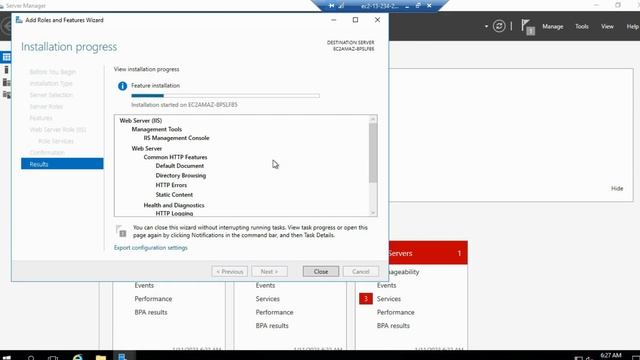This screenshot has width=640, height=360.
Task: Click the Cancel button in the wizard
Action: [360, 271]
